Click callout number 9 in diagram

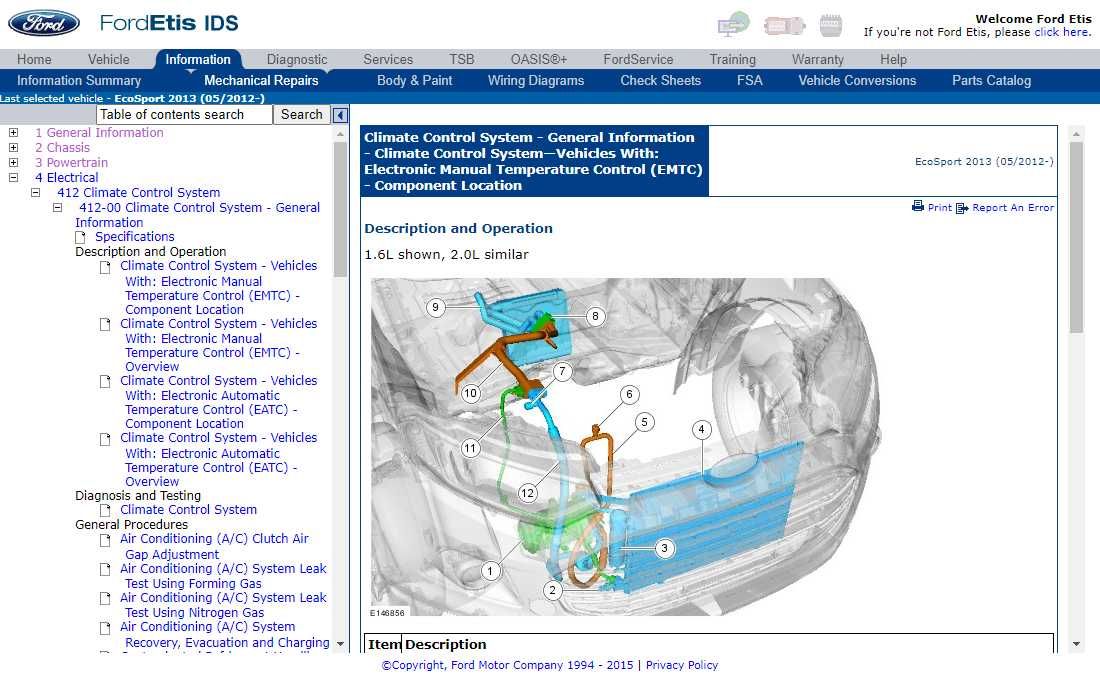coord(436,307)
